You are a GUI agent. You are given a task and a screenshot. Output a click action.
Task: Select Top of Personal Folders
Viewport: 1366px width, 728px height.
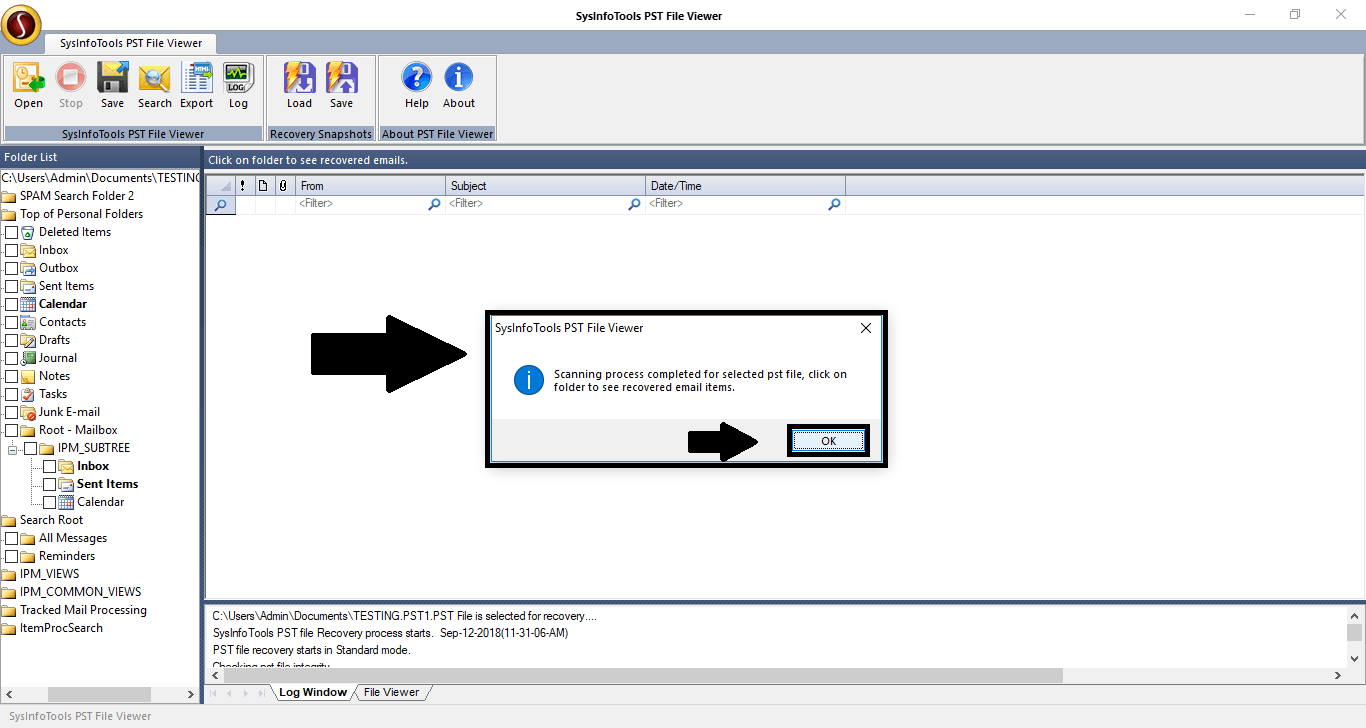81,214
